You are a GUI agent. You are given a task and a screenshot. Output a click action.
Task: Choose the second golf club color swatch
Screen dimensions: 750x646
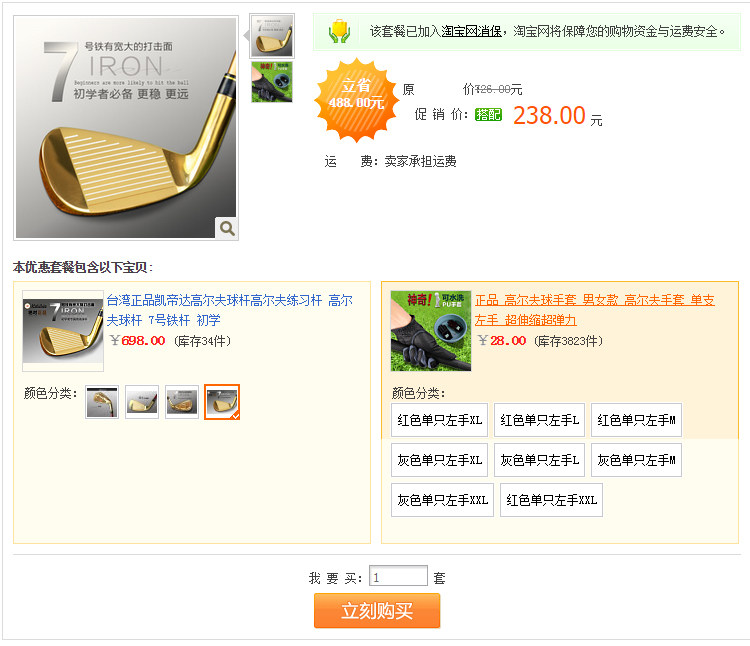click(142, 402)
